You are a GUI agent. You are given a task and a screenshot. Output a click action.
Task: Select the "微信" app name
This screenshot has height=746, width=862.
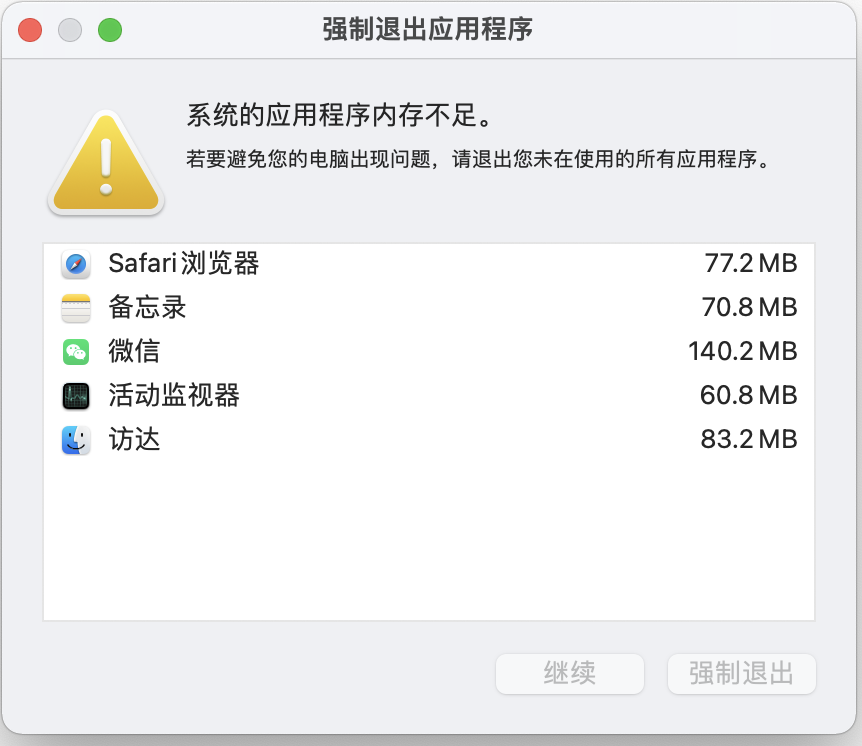(134, 352)
